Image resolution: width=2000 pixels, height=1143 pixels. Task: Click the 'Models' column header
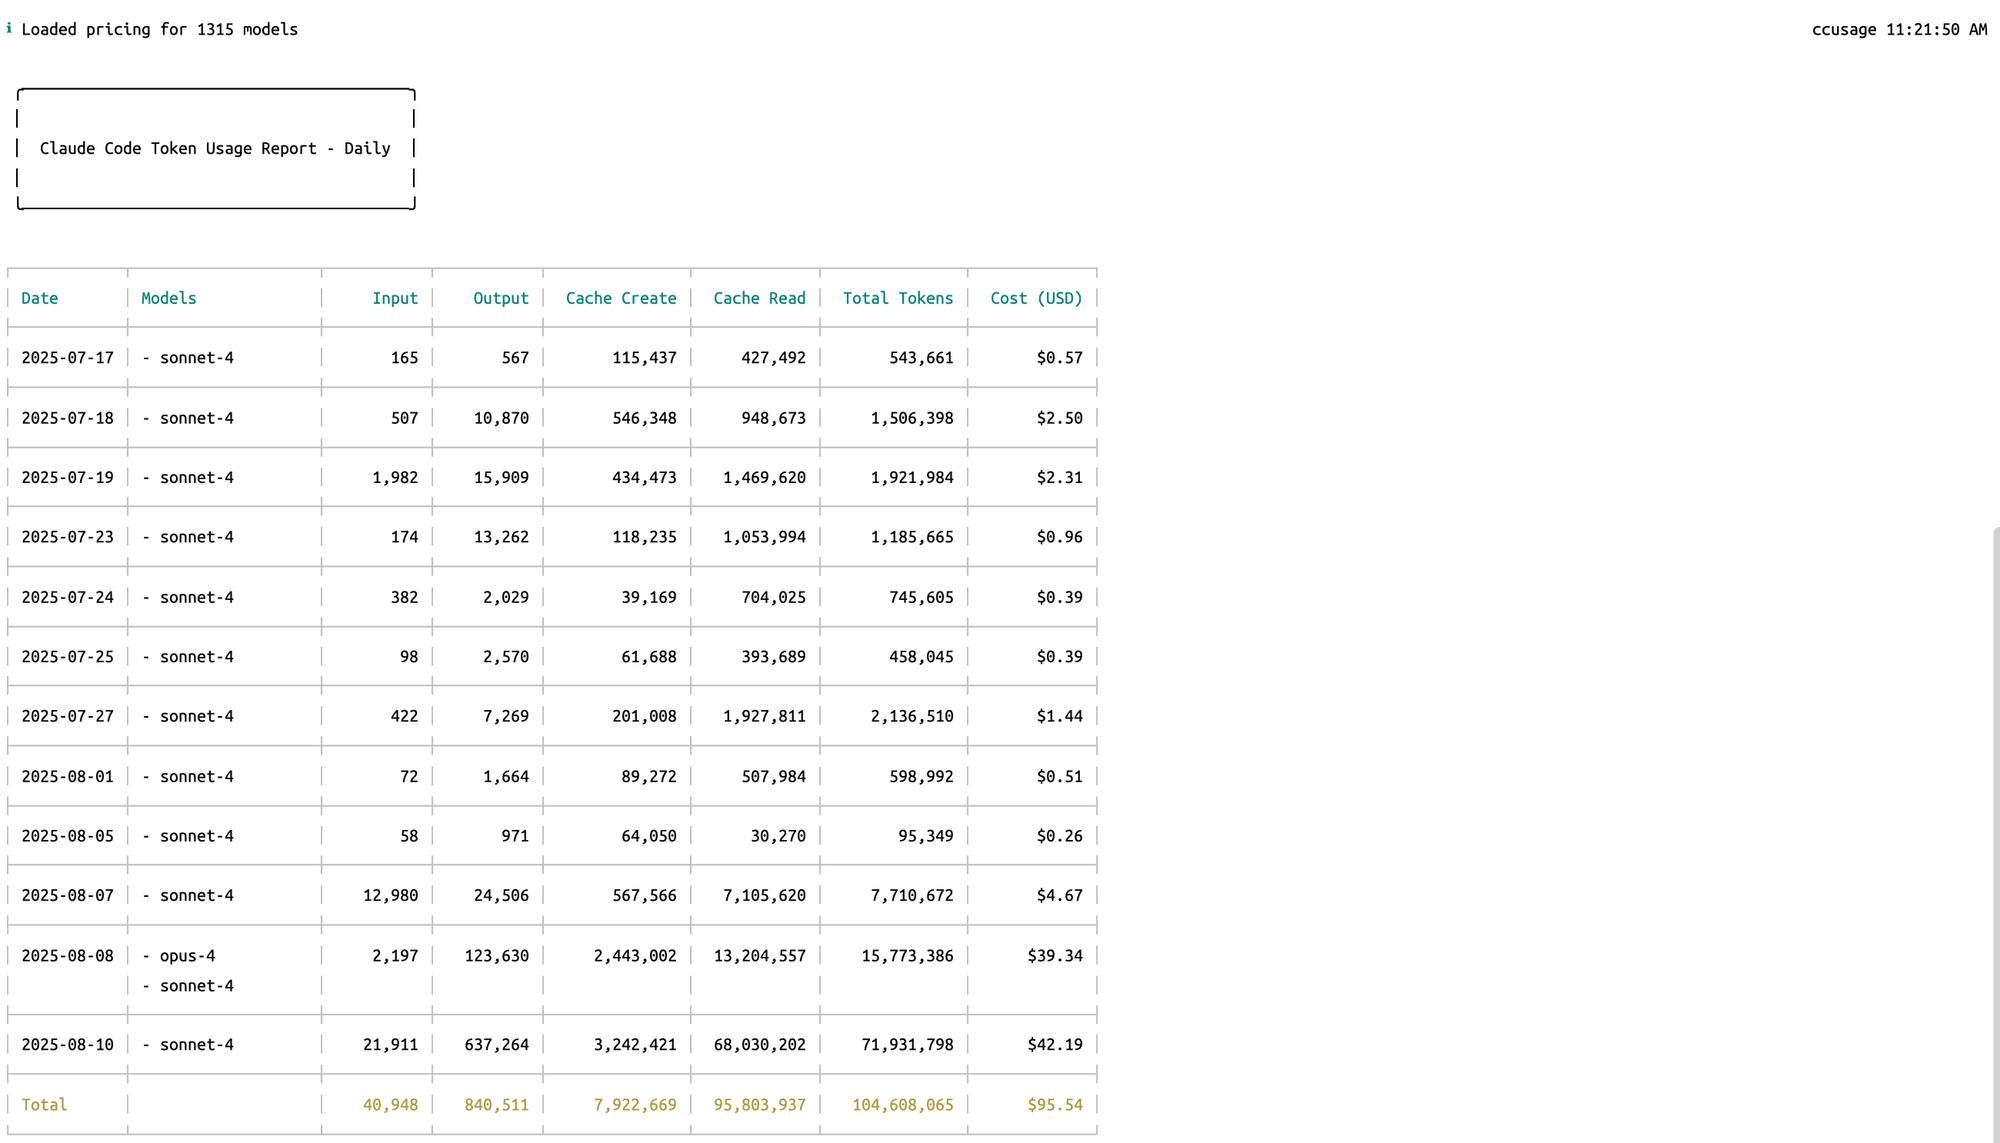click(169, 298)
